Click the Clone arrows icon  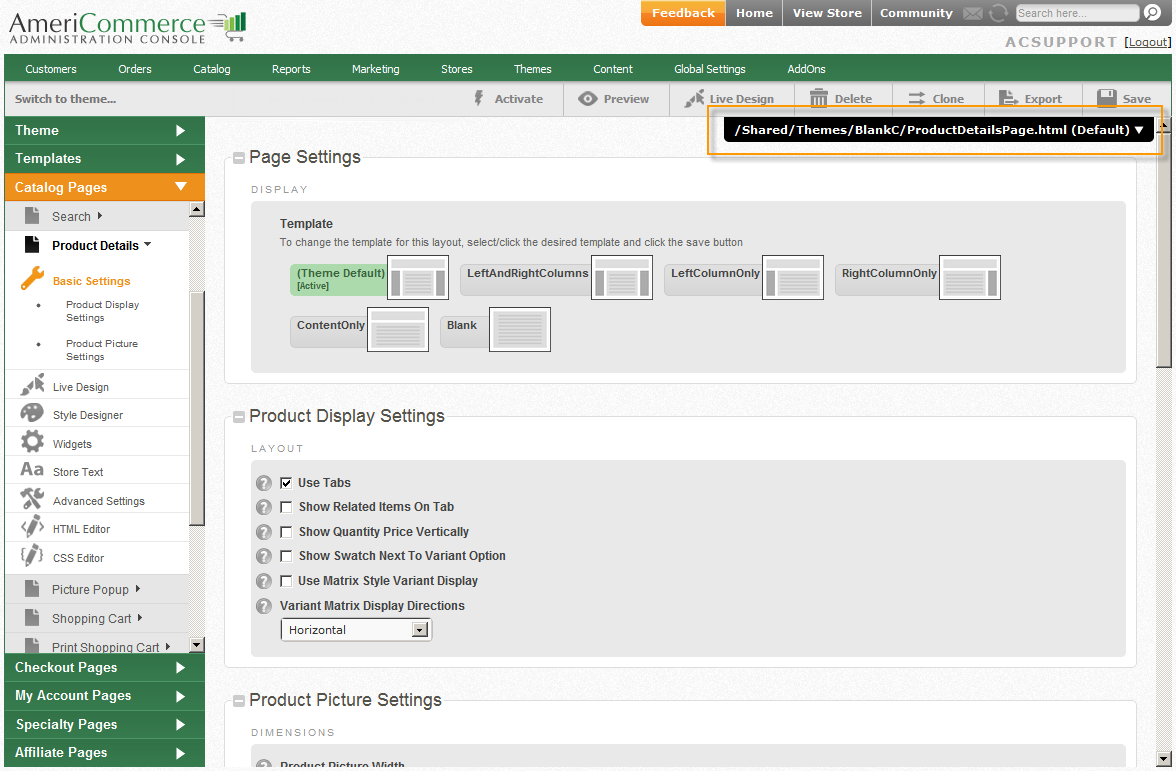click(916, 98)
